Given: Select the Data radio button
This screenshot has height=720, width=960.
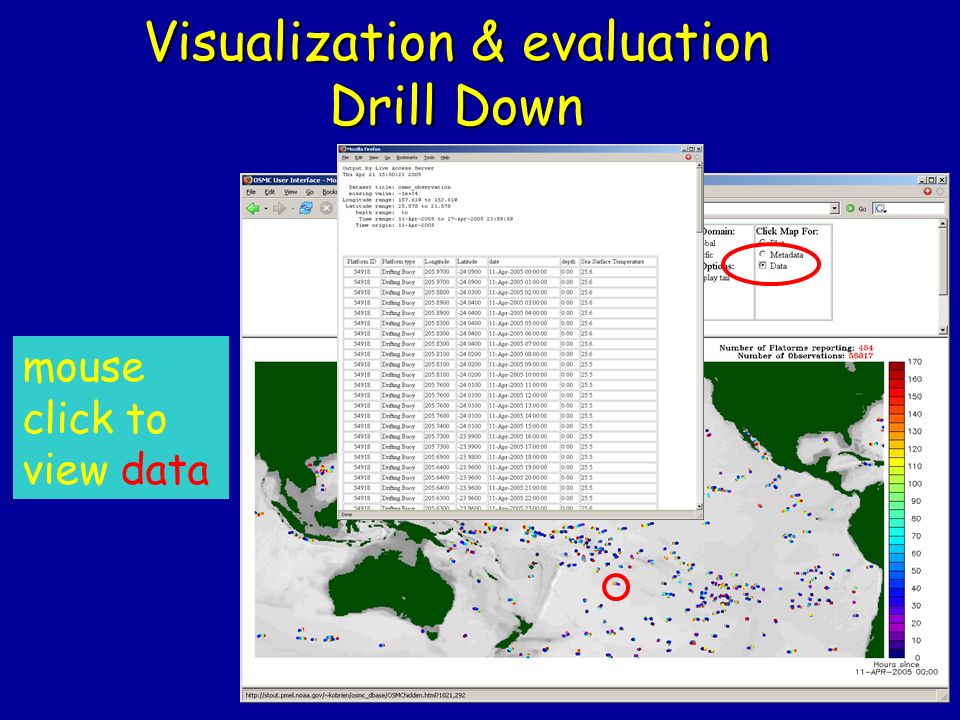Looking at the screenshot, I should [762, 266].
